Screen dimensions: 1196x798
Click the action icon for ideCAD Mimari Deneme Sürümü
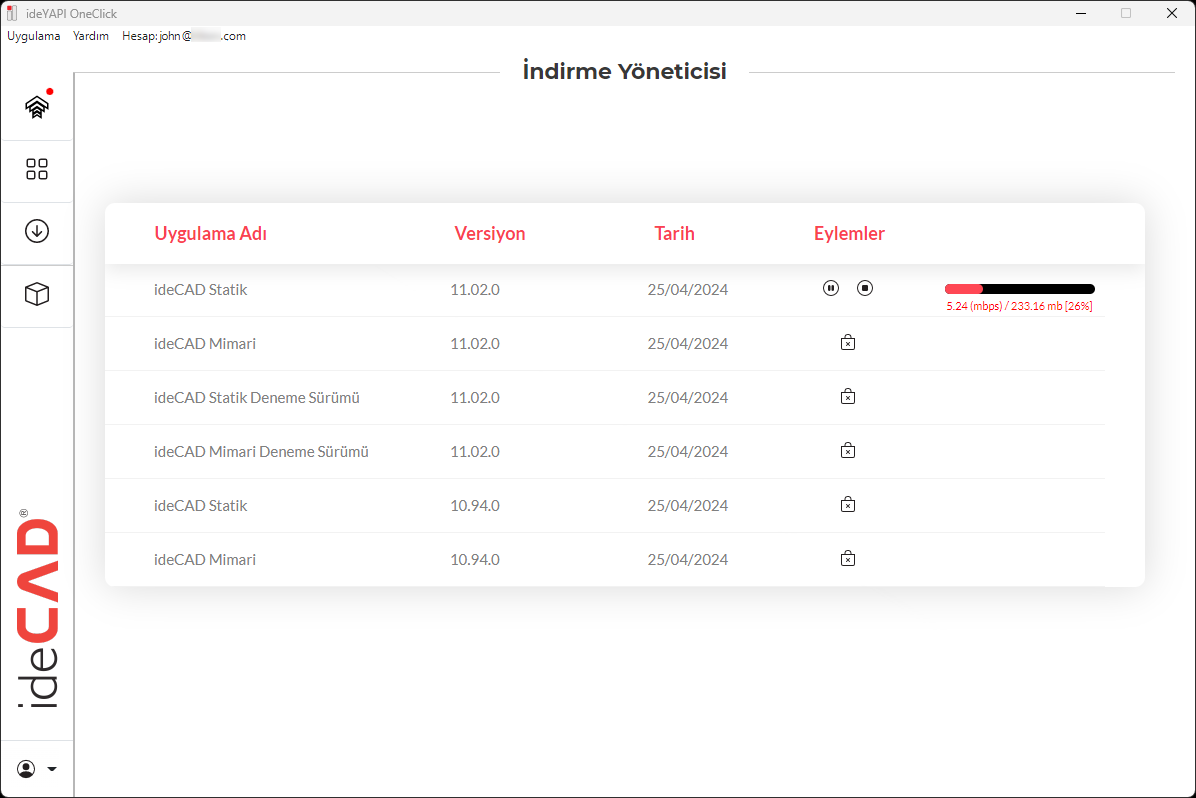coord(848,451)
